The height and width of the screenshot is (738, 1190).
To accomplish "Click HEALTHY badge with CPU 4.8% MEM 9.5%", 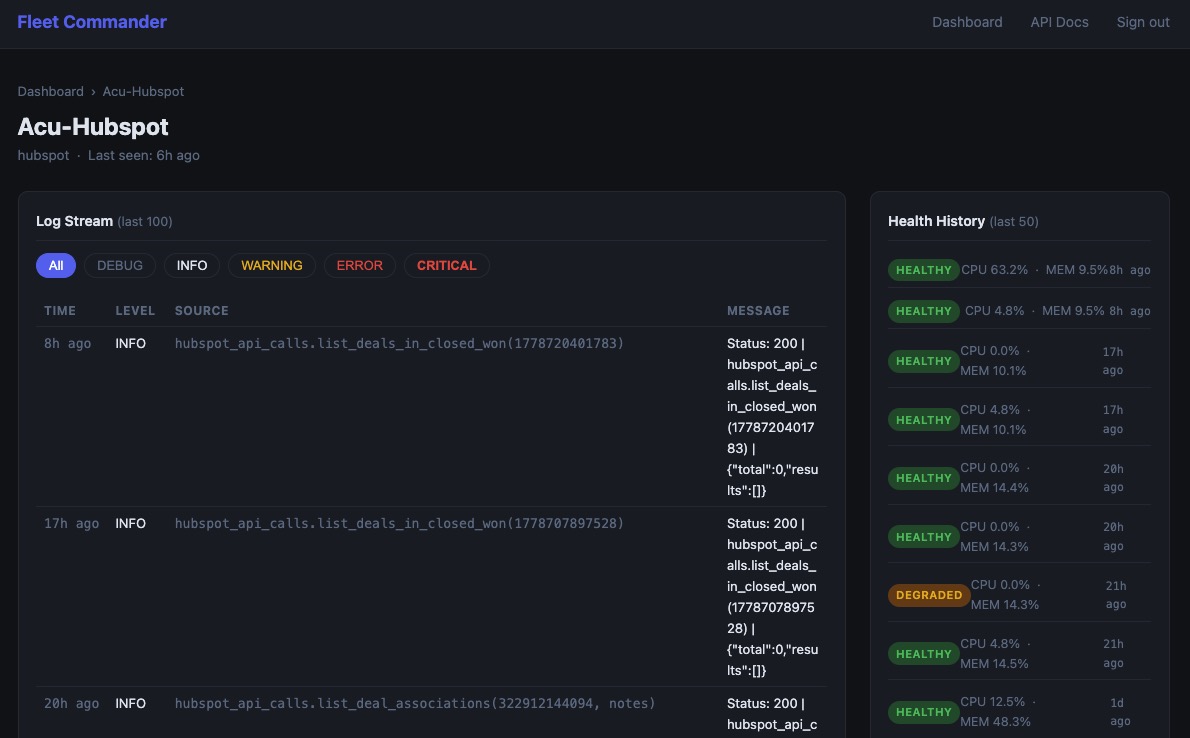I will (924, 311).
